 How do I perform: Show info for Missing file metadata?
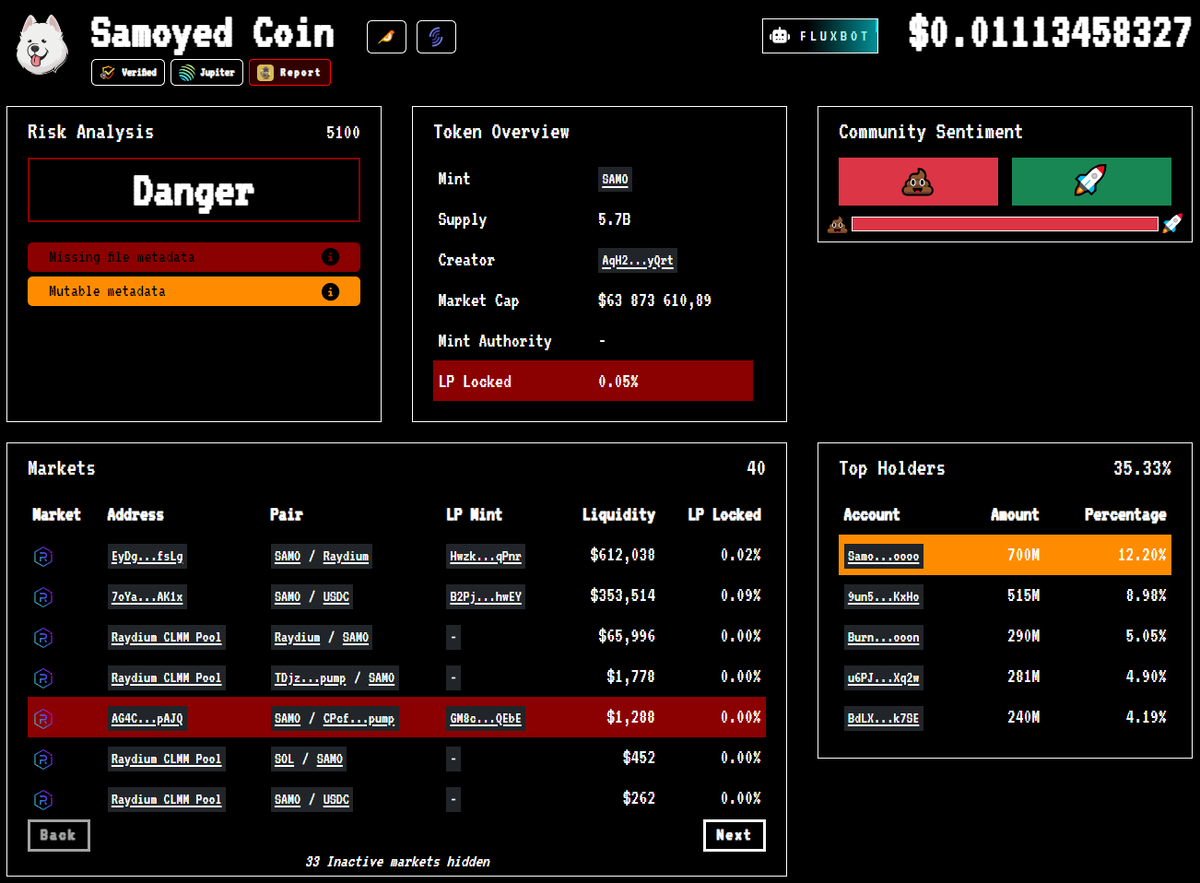[330, 257]
